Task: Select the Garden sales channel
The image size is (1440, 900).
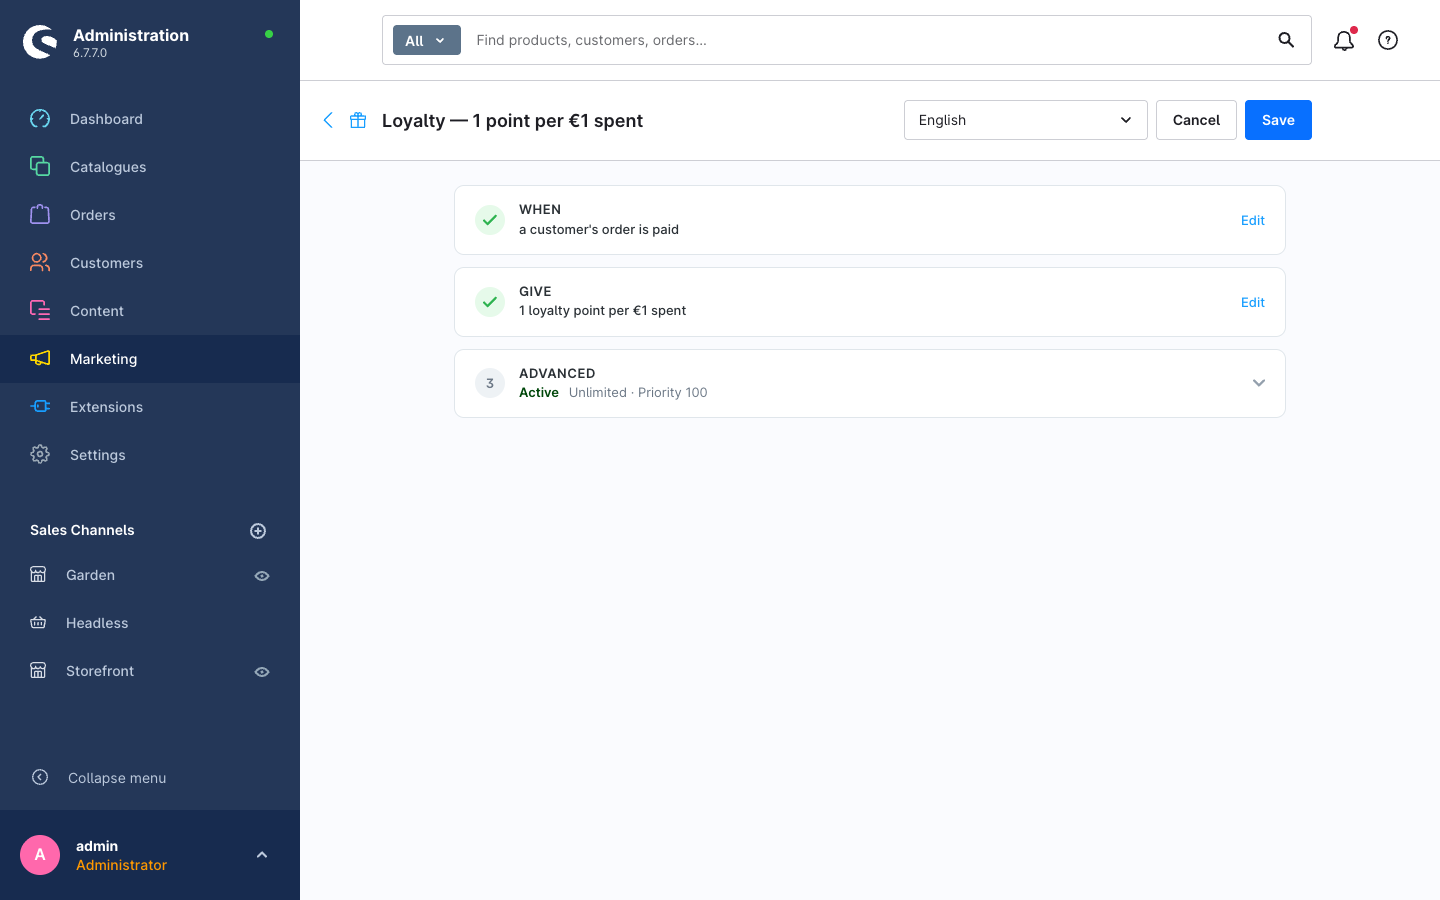Action: click(90, 575)
